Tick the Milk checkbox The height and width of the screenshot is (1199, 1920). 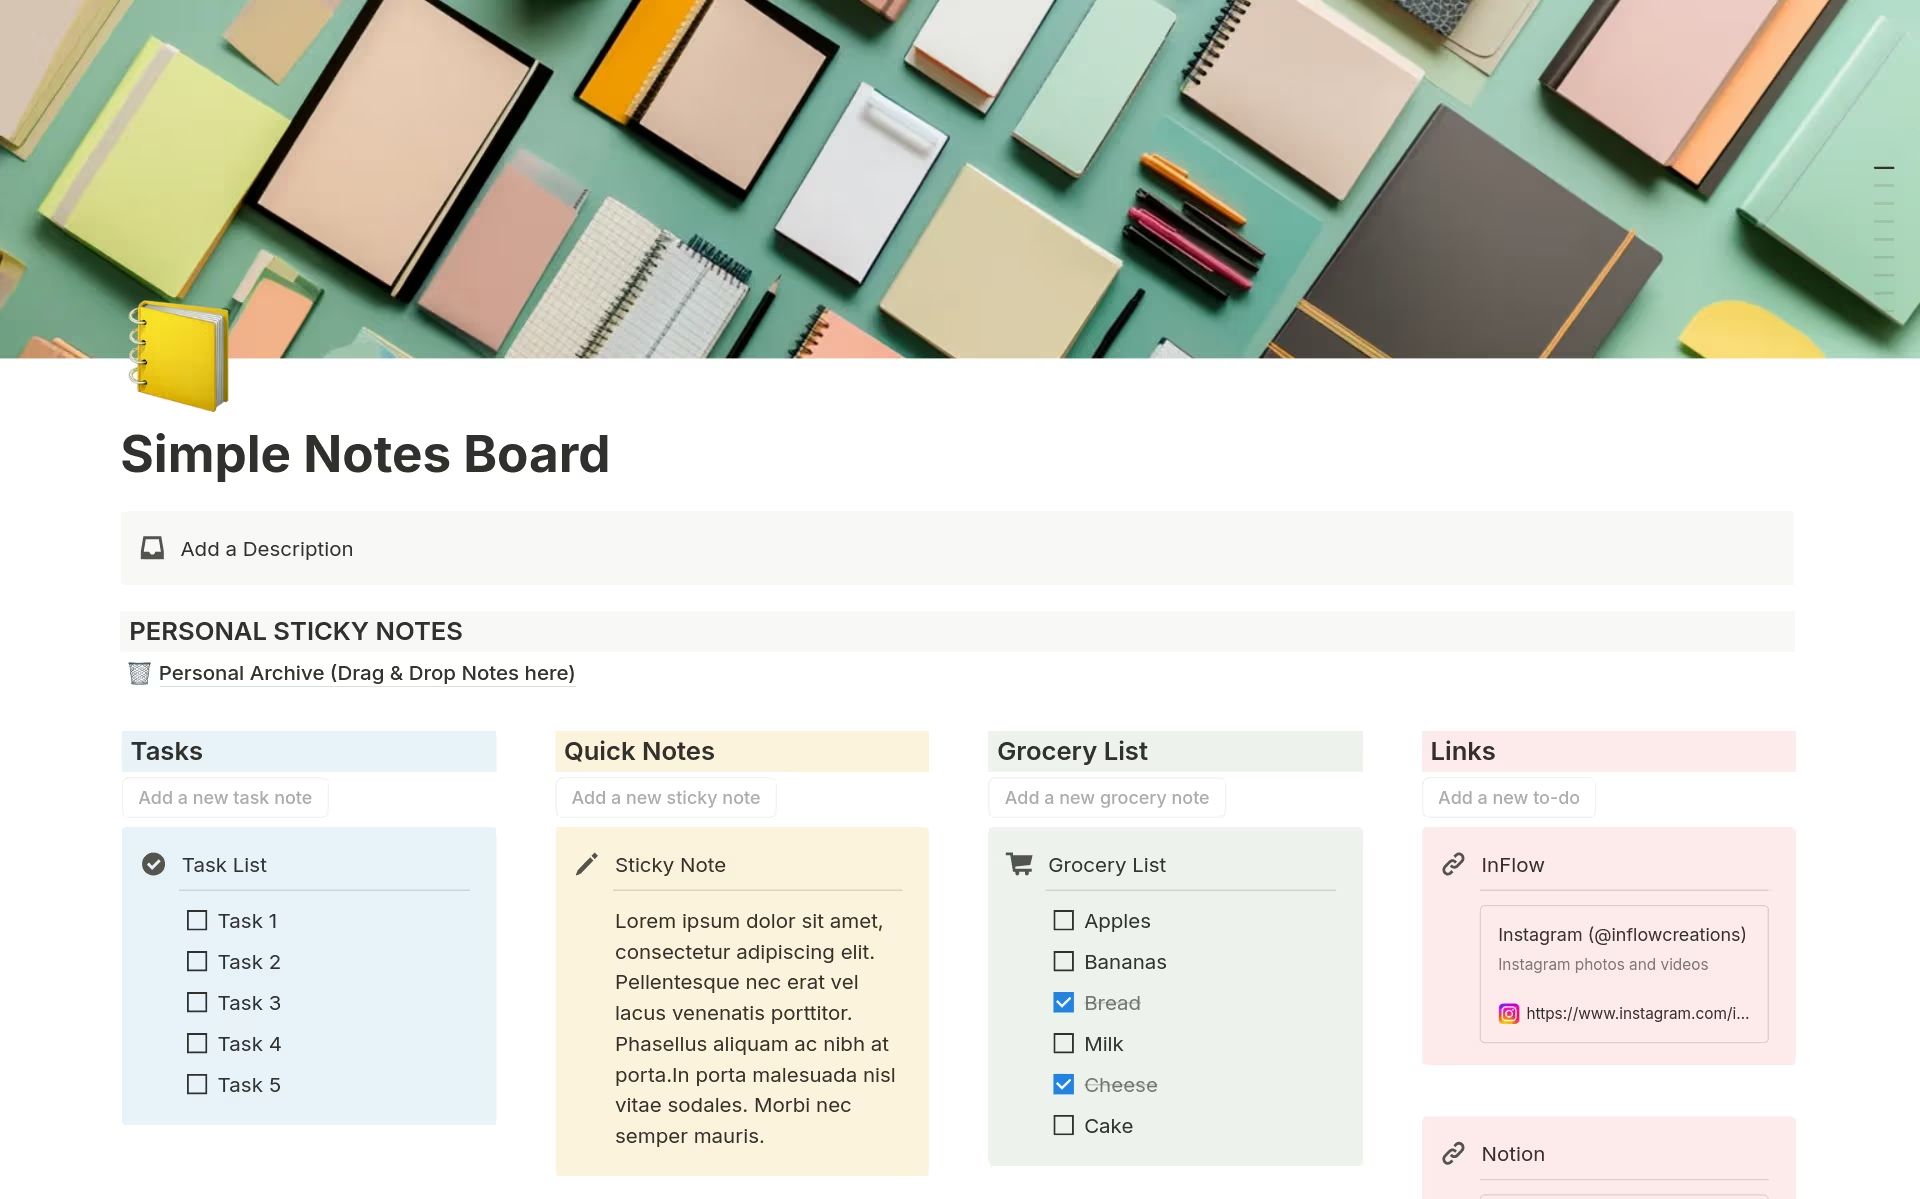pyautogui.click(x=1063, y=1043)
